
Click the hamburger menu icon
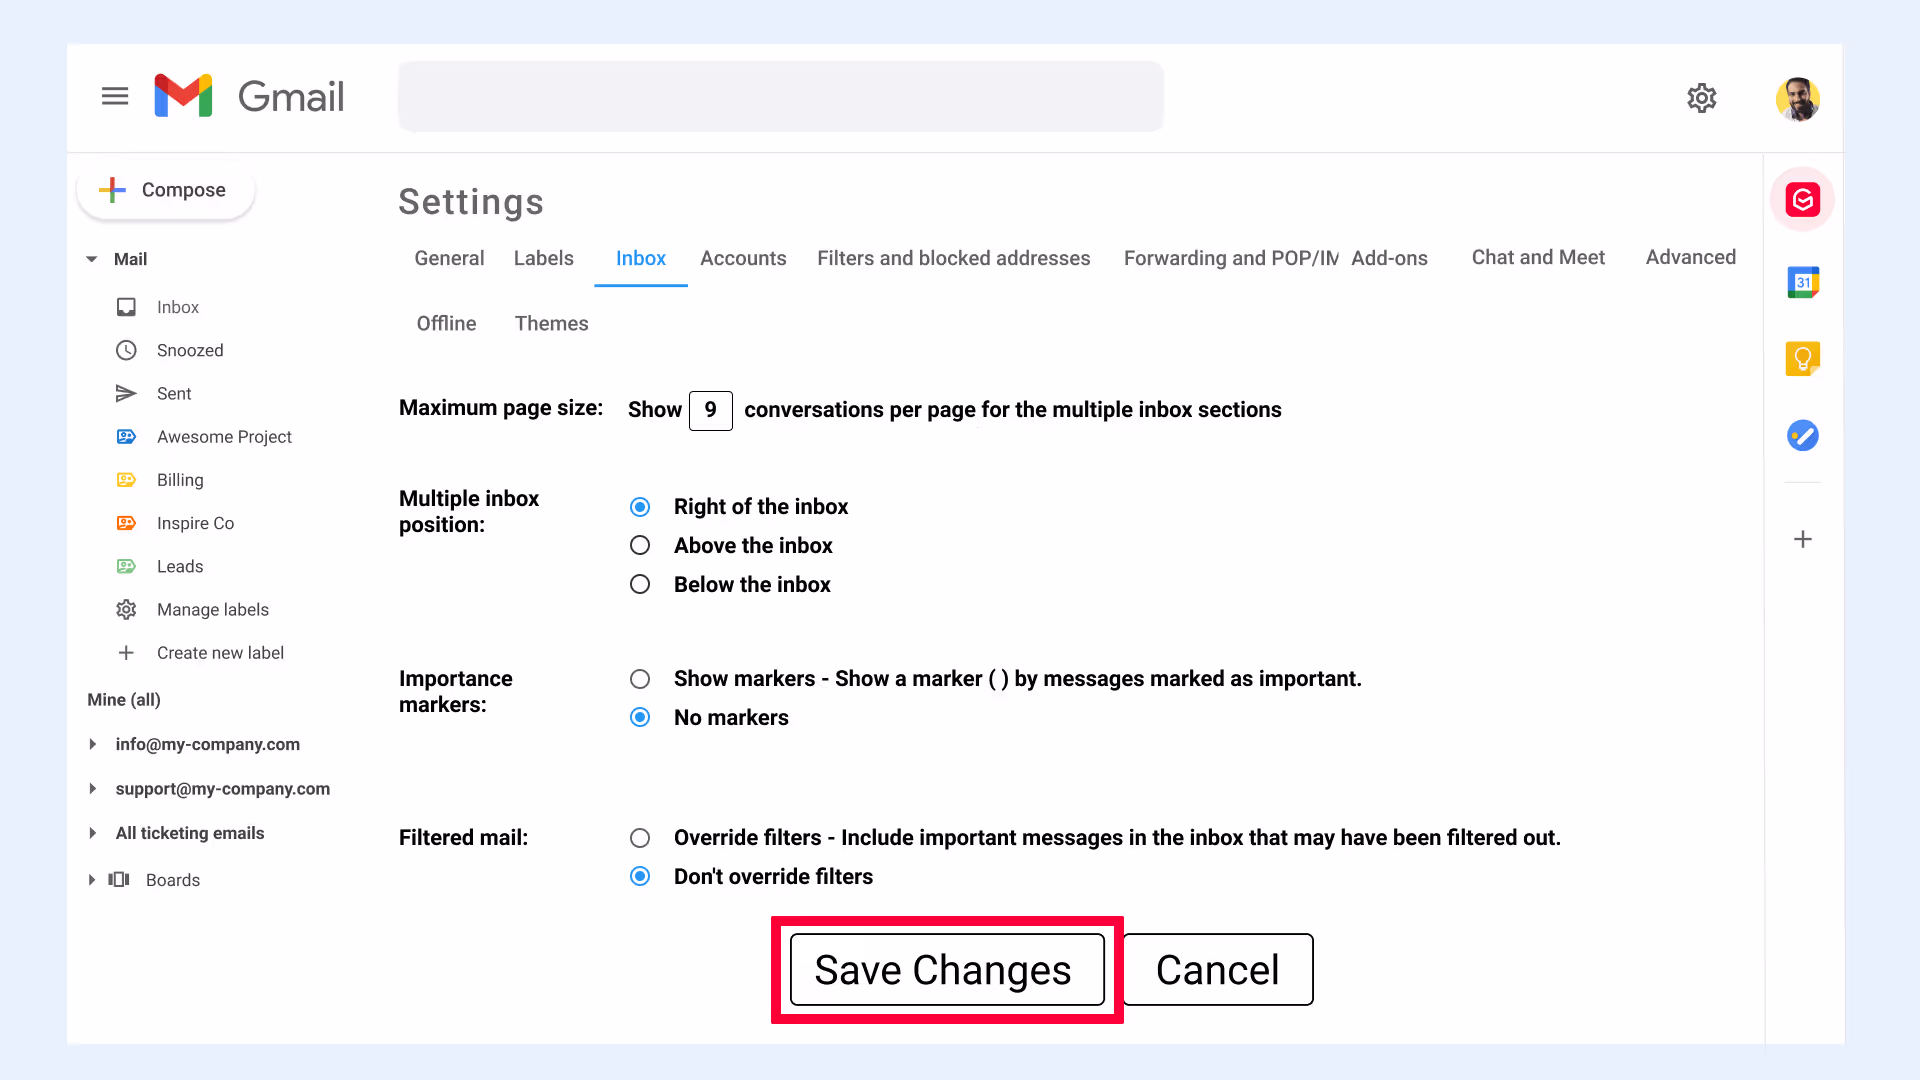click(115, 95)
